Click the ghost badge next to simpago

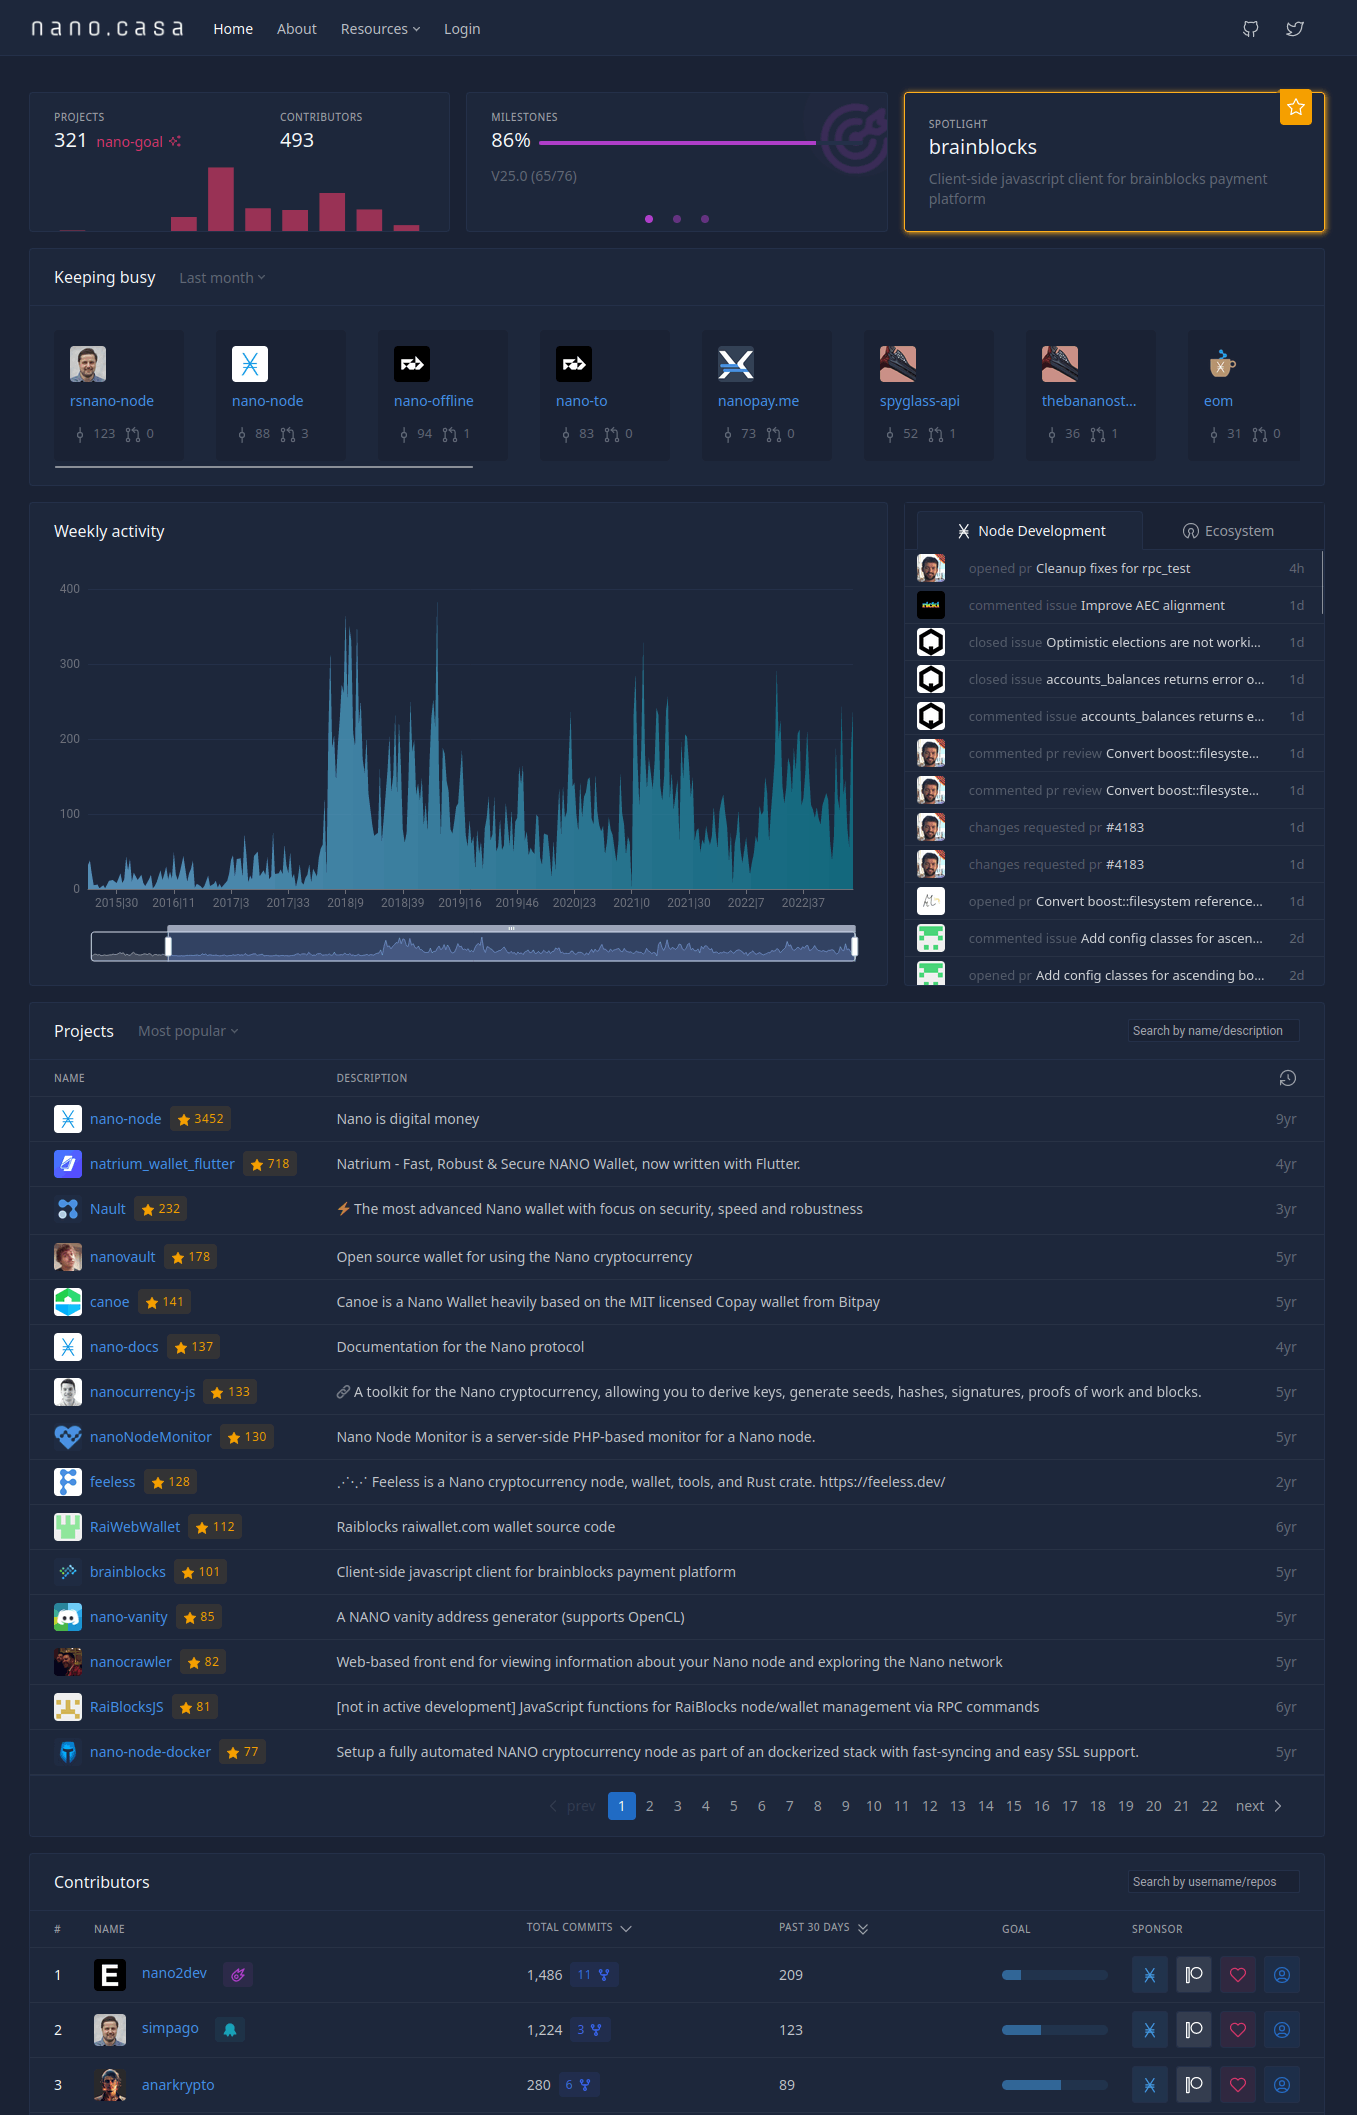[230, 2030]
